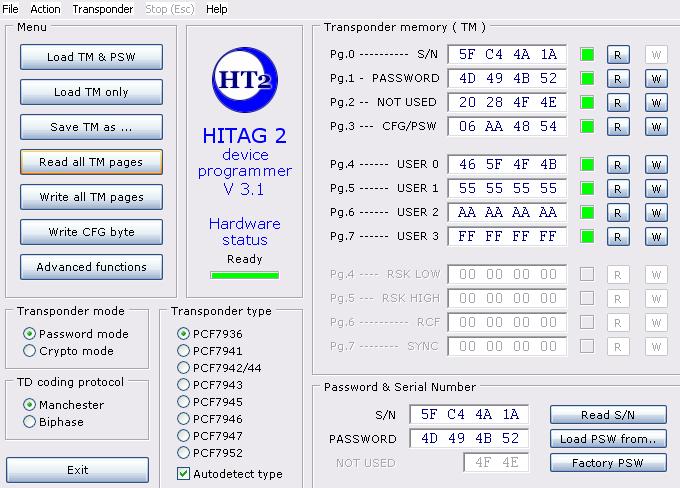The width and height of the screenshot is (680, 488).
Task: Write Pg.5 USER 1 page with W button
Action: [656, 189]
